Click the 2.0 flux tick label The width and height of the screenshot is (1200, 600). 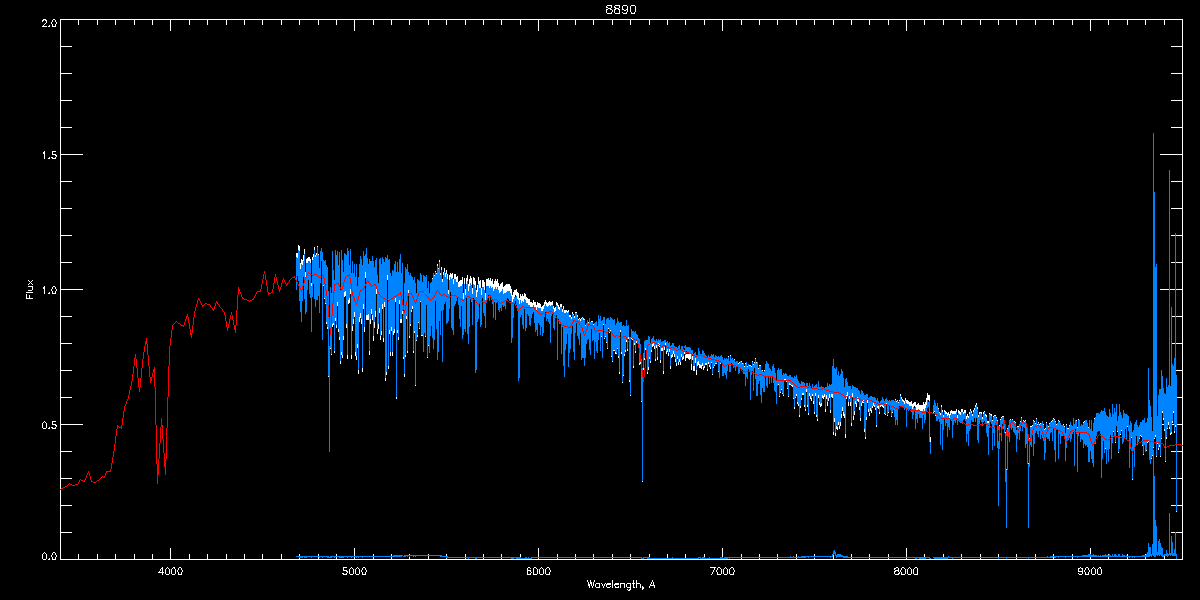coord(48,22)
